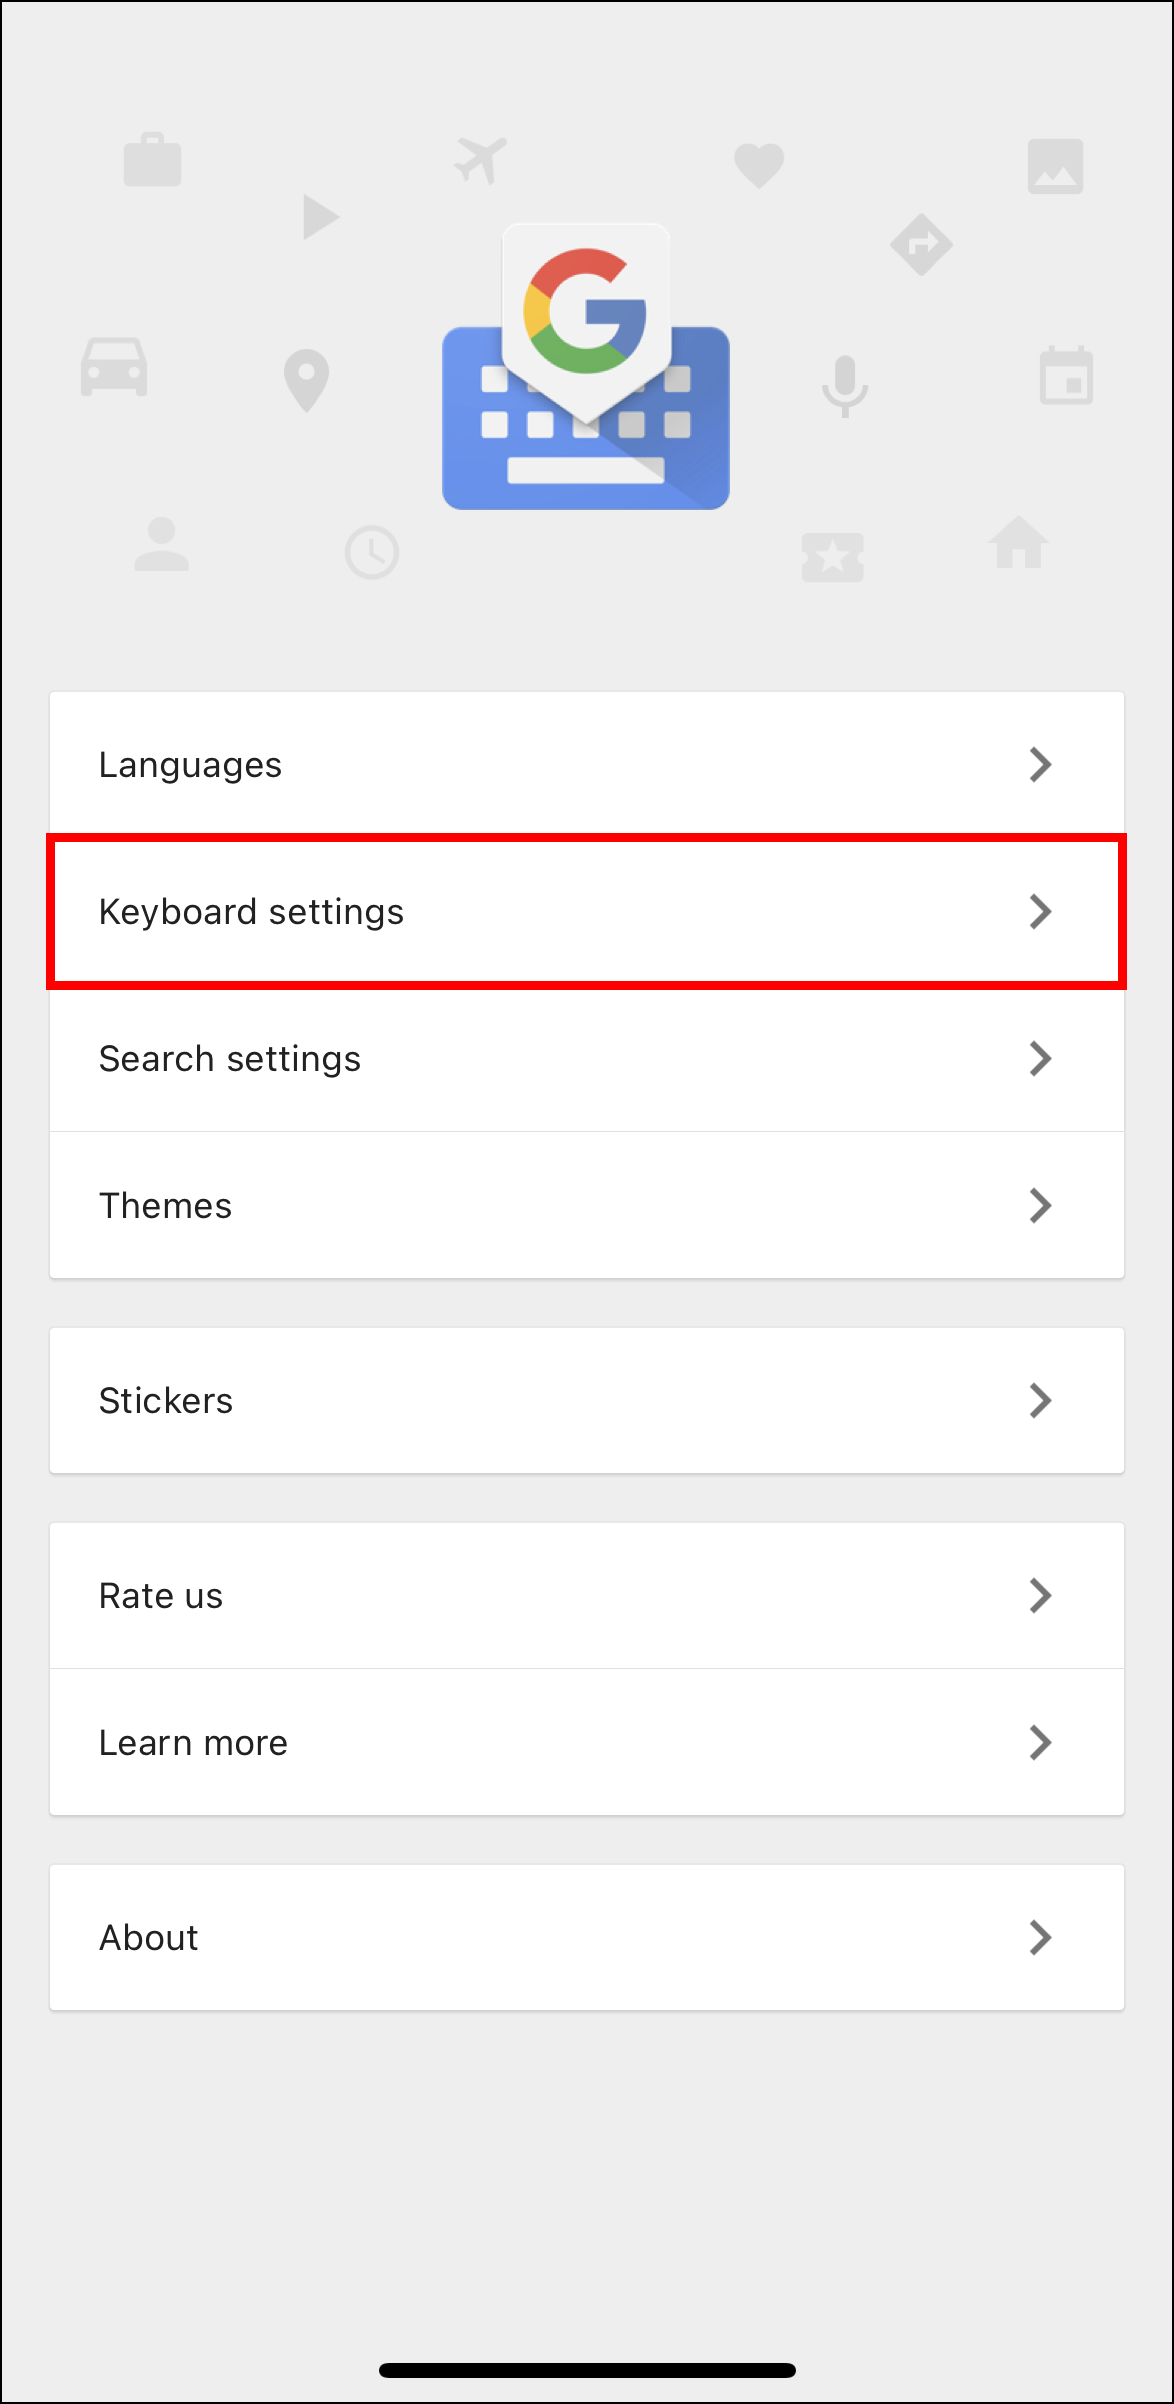Tap the picture image background icon
The height and width of the screenshot is (2404, 1174).
click(1055, 166)
